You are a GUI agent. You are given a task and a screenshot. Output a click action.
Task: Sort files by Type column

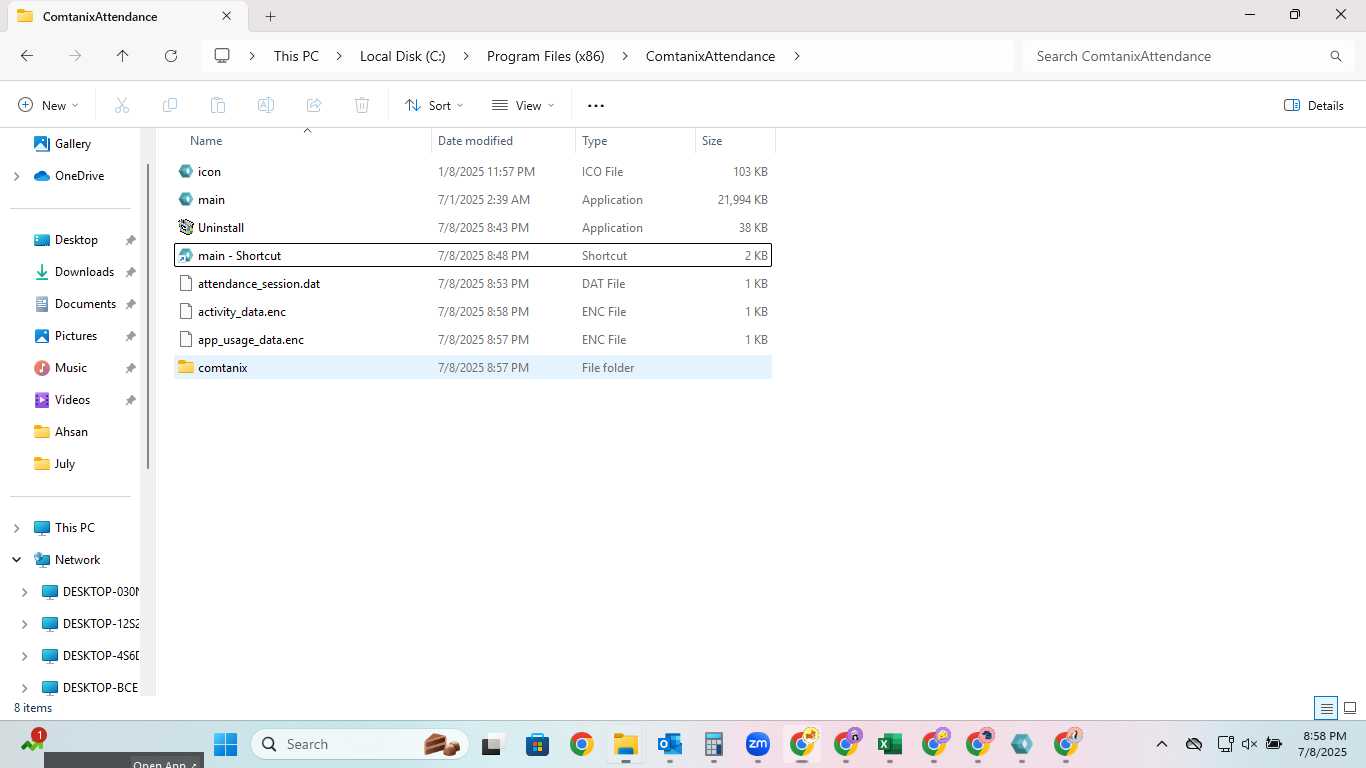click(x=636, y=141)
